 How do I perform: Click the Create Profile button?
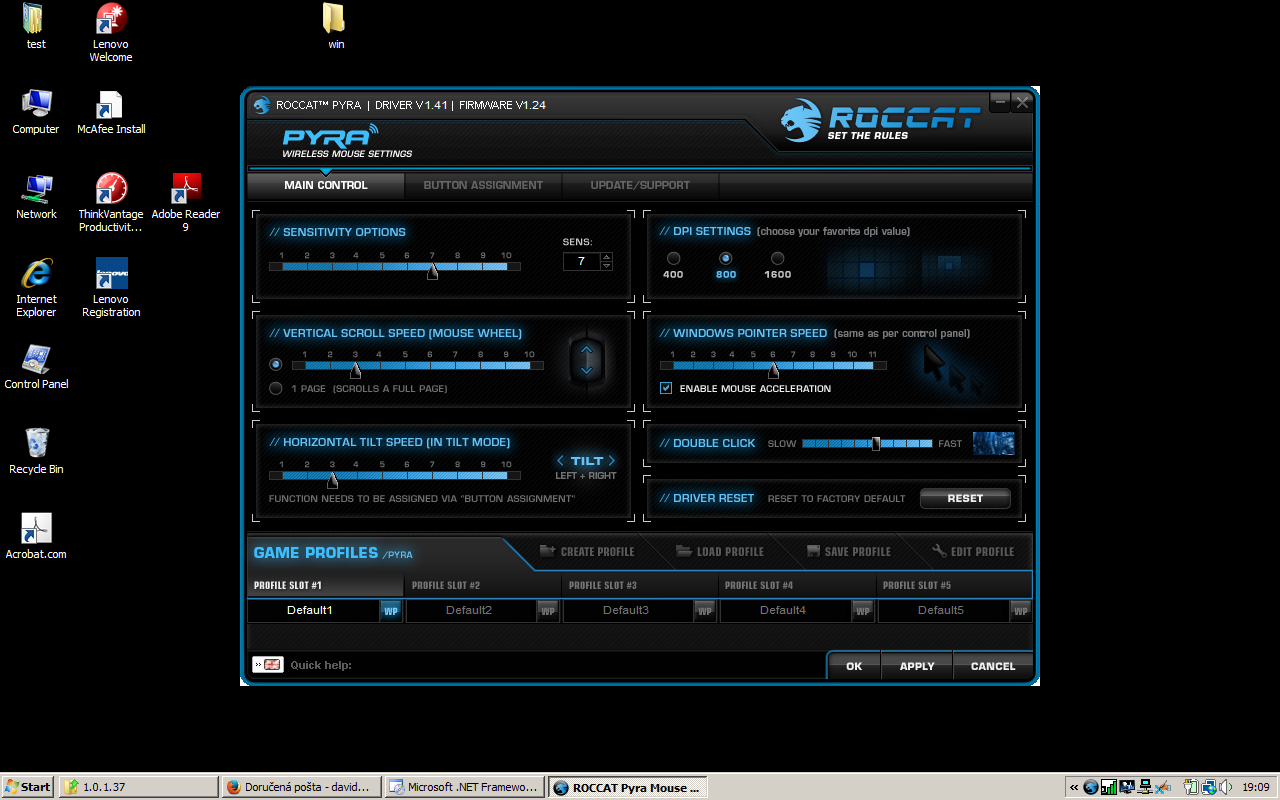(587, 551)
